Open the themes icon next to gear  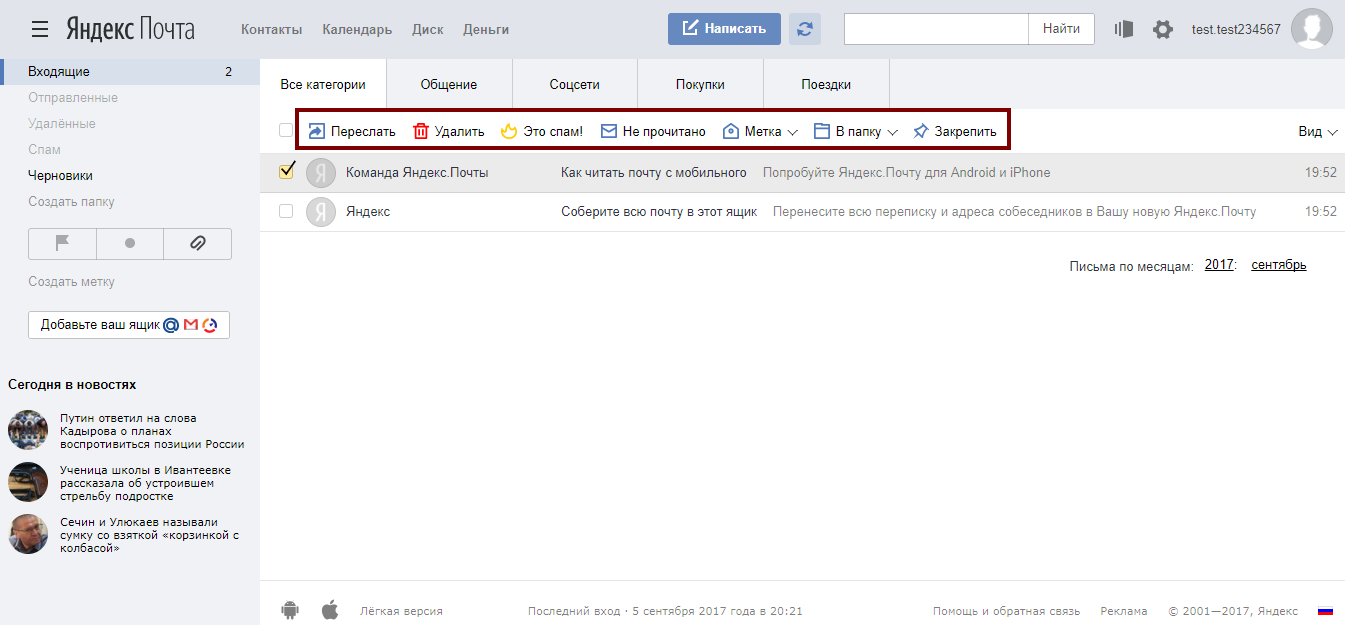pos(1125,29)
